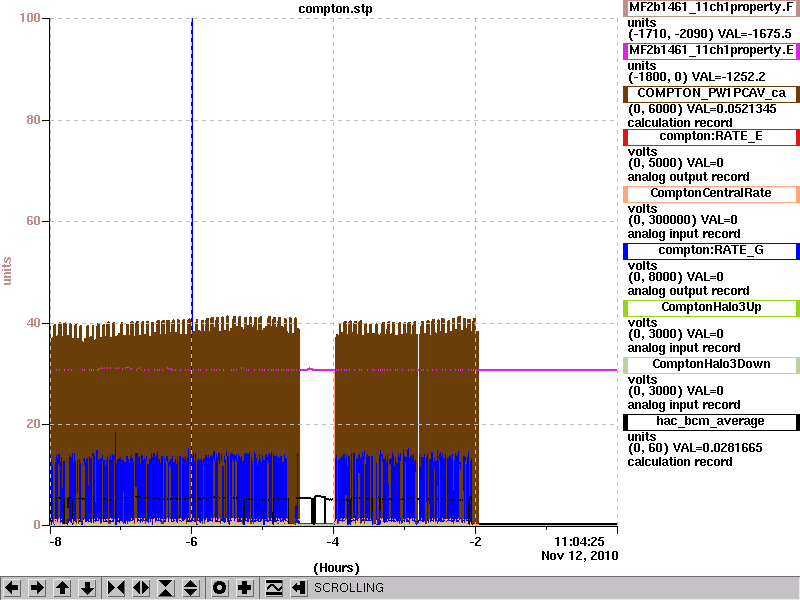Select the ComptonCentralRate curve legend
The image size is (800, 600).
tap(711, 193)
